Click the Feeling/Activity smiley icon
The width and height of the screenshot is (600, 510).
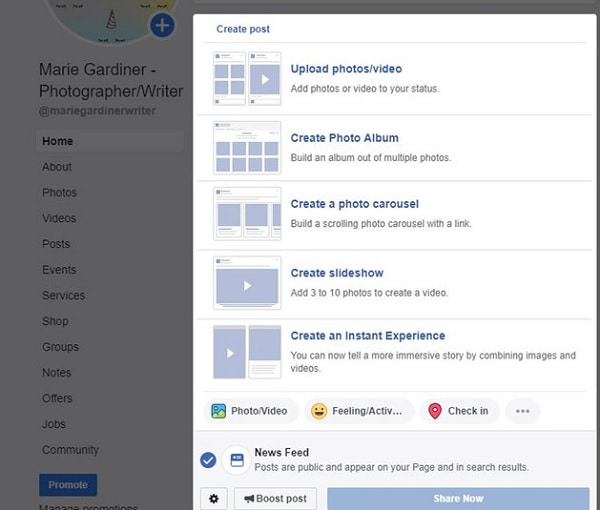(x=319, y=411)
